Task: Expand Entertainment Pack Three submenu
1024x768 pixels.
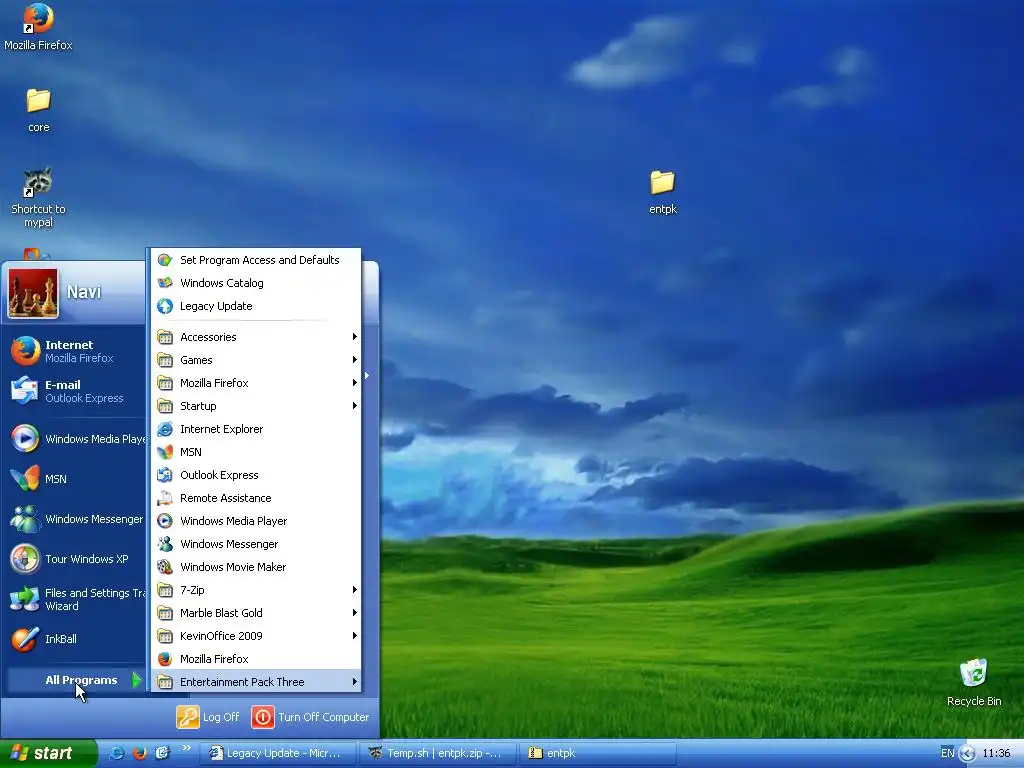Action: point(256,682)
